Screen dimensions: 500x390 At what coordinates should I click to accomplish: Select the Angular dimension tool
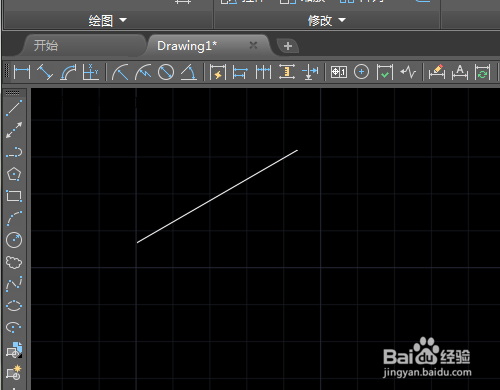point(189,72)
